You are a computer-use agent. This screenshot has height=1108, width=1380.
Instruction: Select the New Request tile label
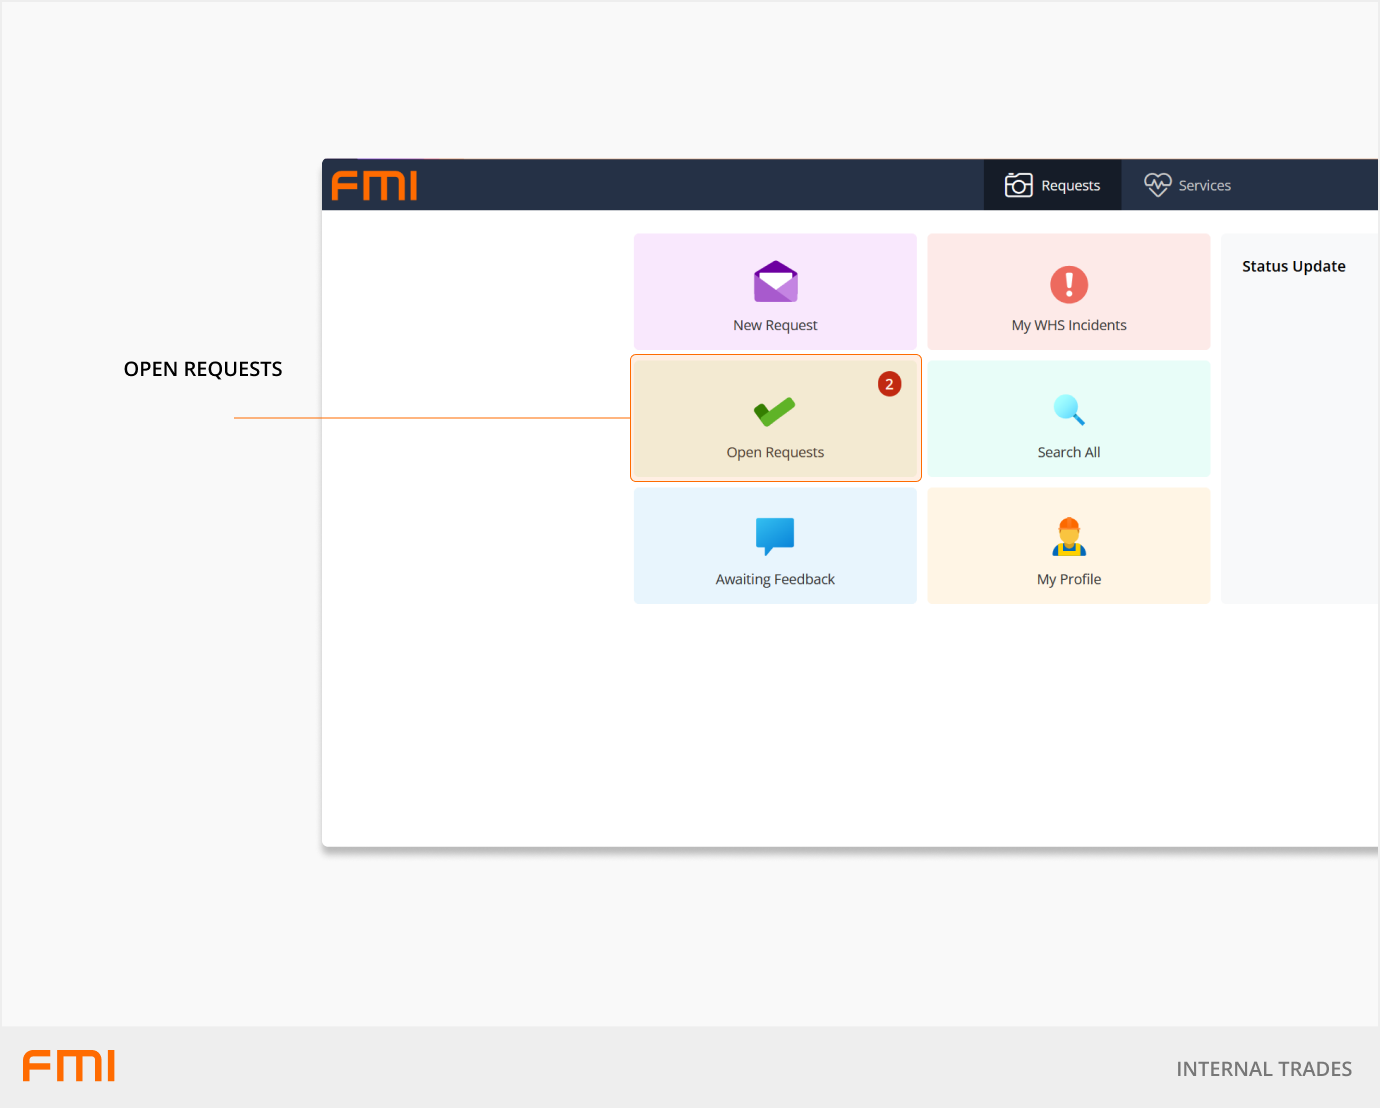[x=775, y=325]
